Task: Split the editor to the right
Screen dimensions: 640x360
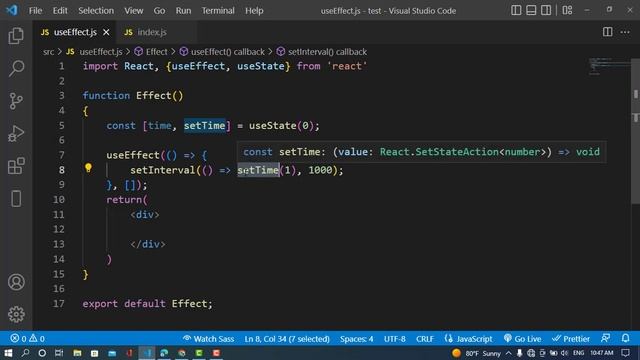Action: (607, 32)
